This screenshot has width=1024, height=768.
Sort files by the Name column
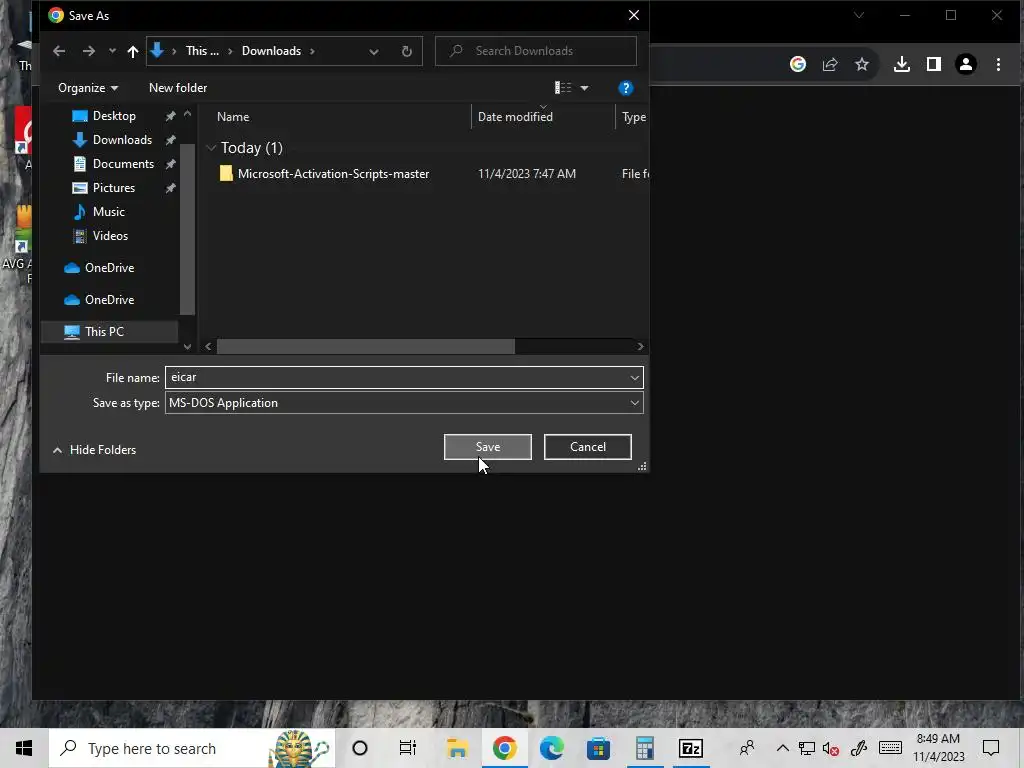[232, 117]
